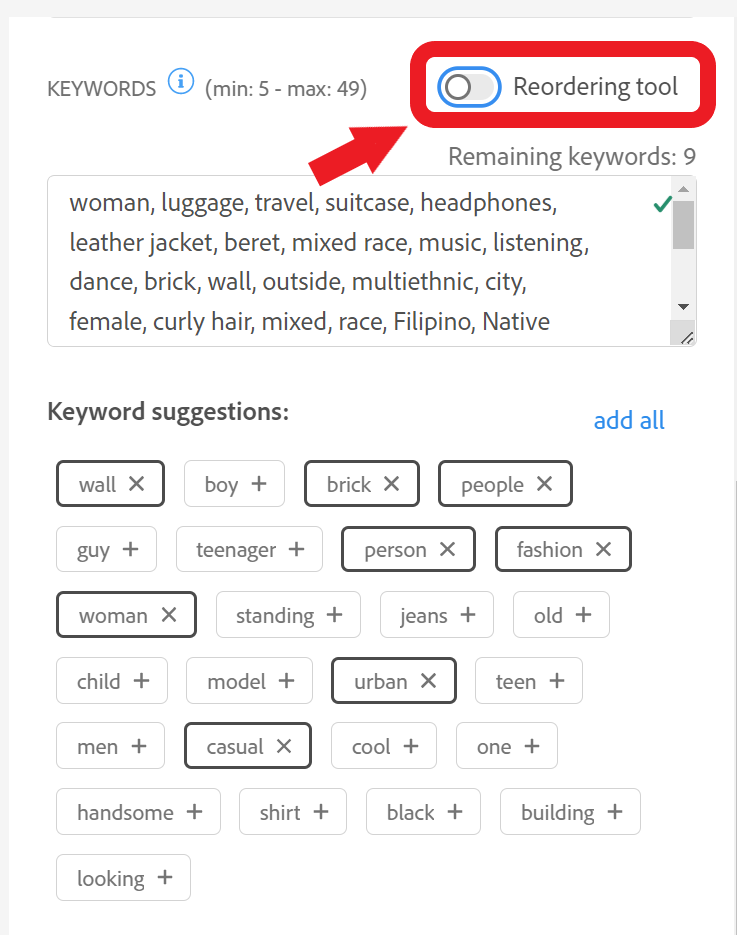The width and height of the screenshot is (737, 935).
Task: Add the 'jeans' keyword plus icon
Action: tap(467, 615)
